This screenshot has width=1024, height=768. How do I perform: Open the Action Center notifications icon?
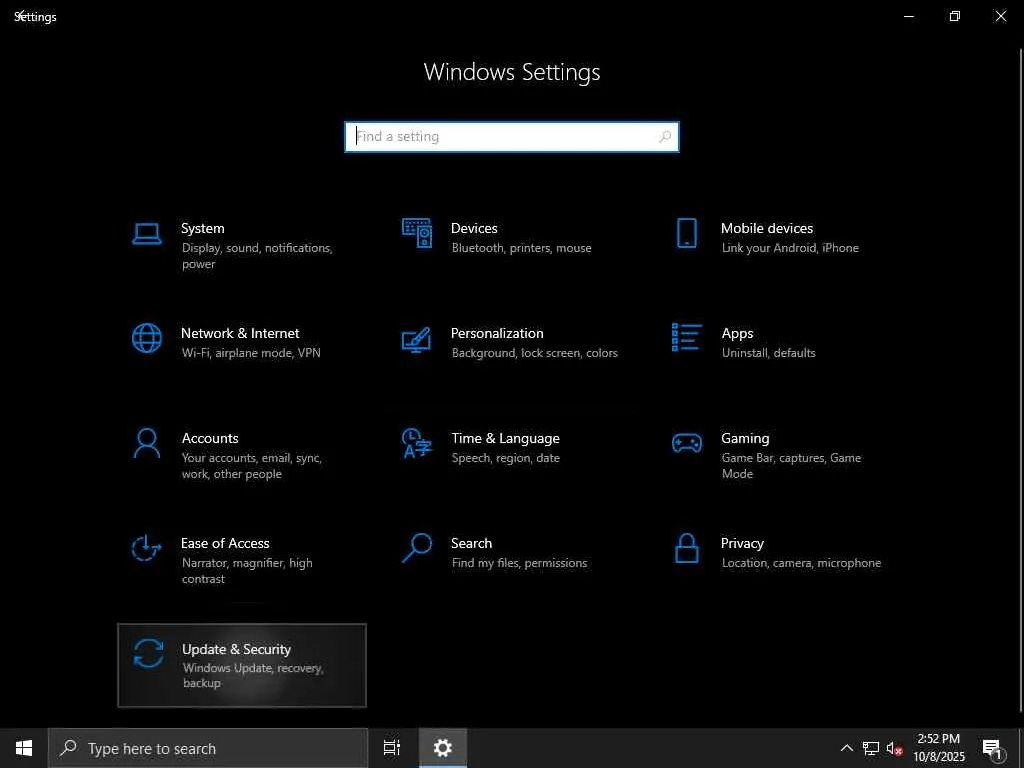(x=992, y=749)
